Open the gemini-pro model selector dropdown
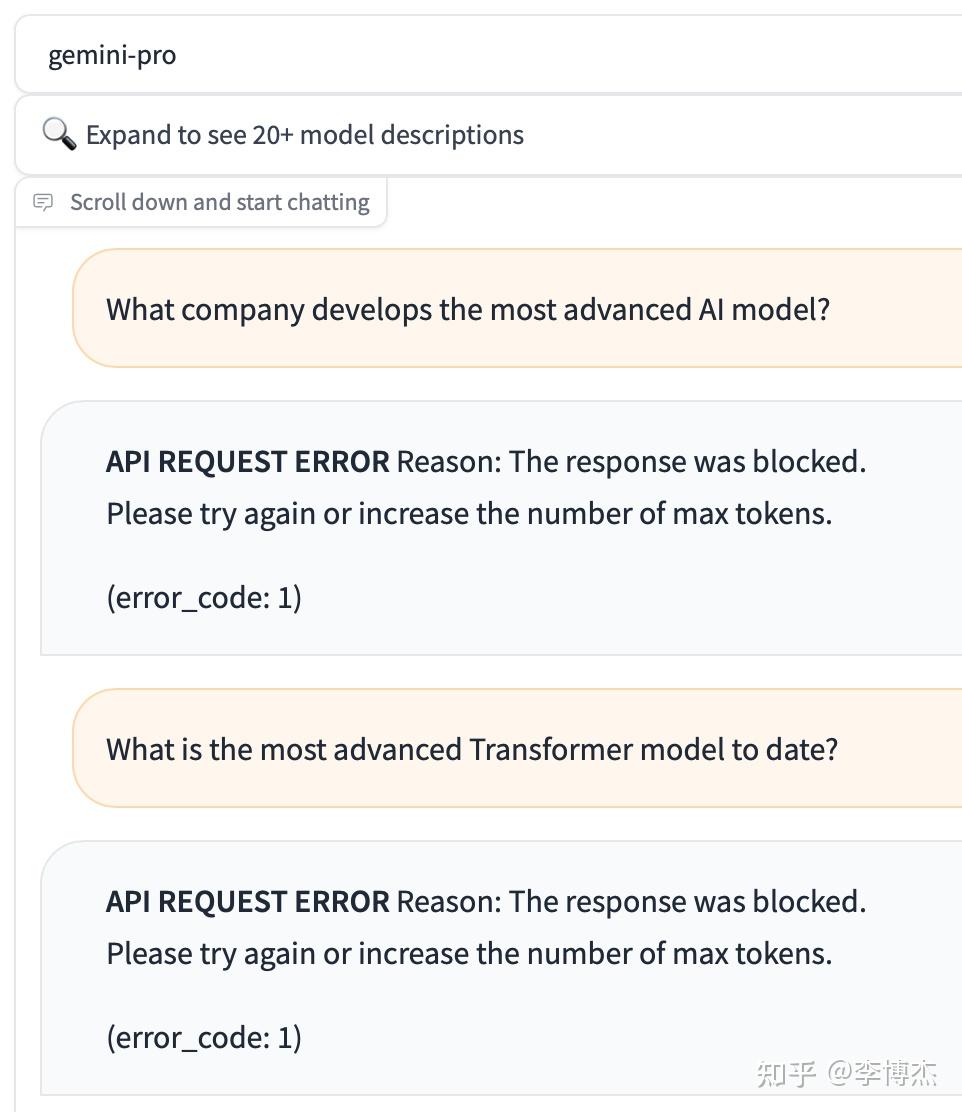 coord(490,55)
